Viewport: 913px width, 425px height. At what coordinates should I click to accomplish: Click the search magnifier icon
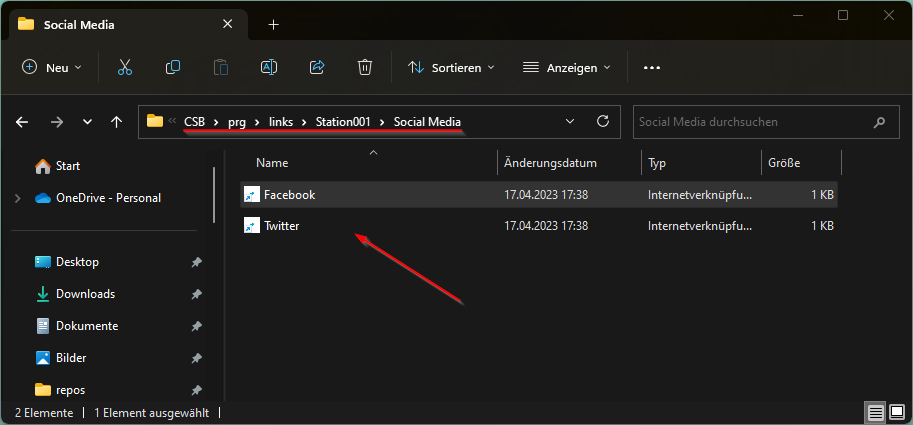tap(879, 122)
